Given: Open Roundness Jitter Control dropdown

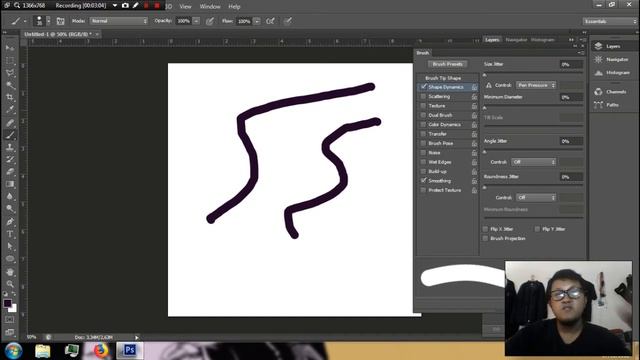Looking at the screenshot, I should click(x=536, y=198).
